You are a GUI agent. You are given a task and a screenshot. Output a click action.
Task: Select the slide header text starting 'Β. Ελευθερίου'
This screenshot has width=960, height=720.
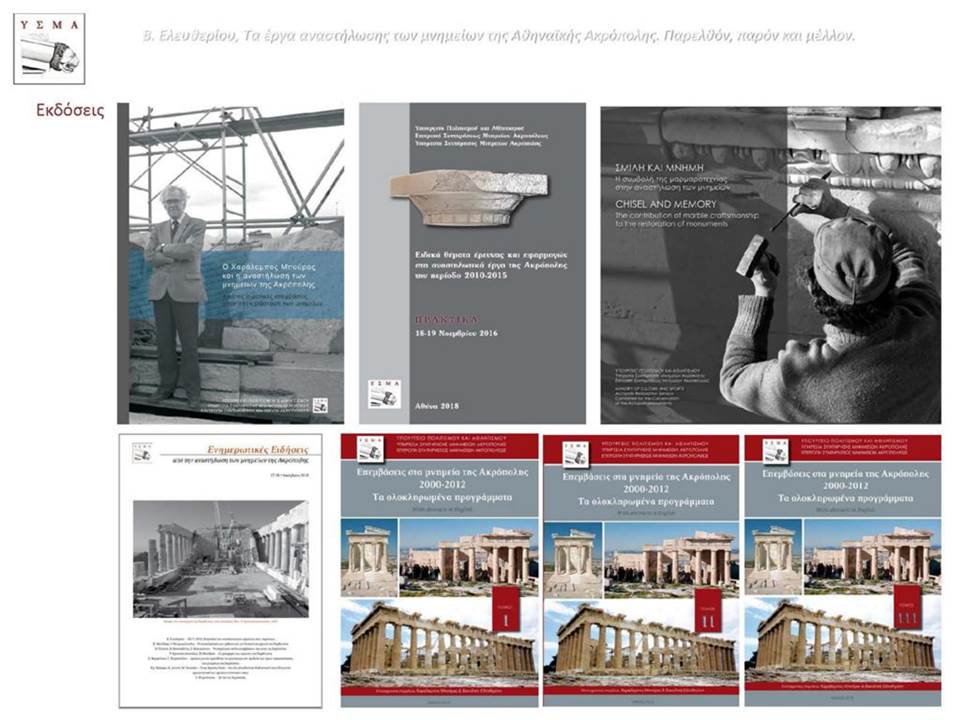coord(498,36)
